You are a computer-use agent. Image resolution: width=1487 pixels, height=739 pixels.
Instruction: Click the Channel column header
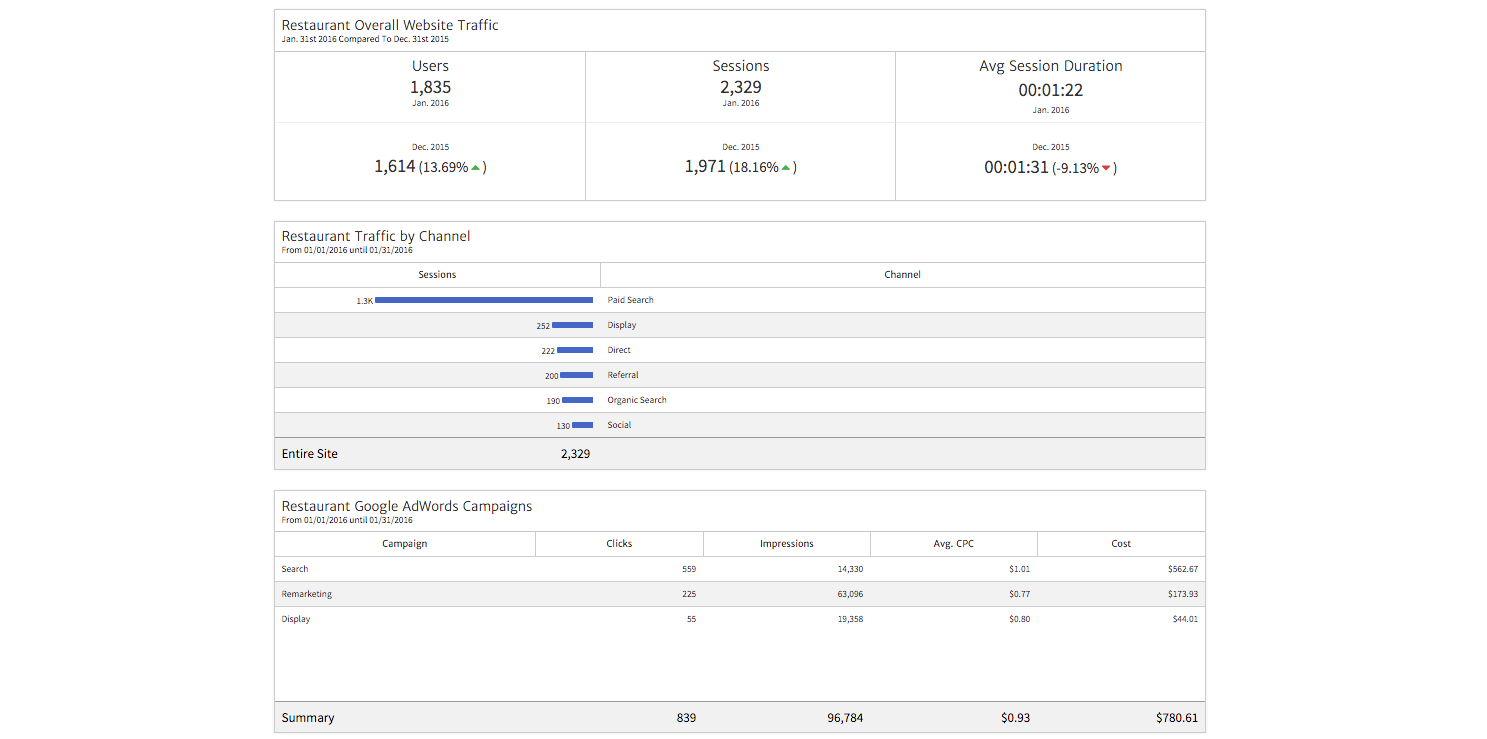click(x=902, y=274)
